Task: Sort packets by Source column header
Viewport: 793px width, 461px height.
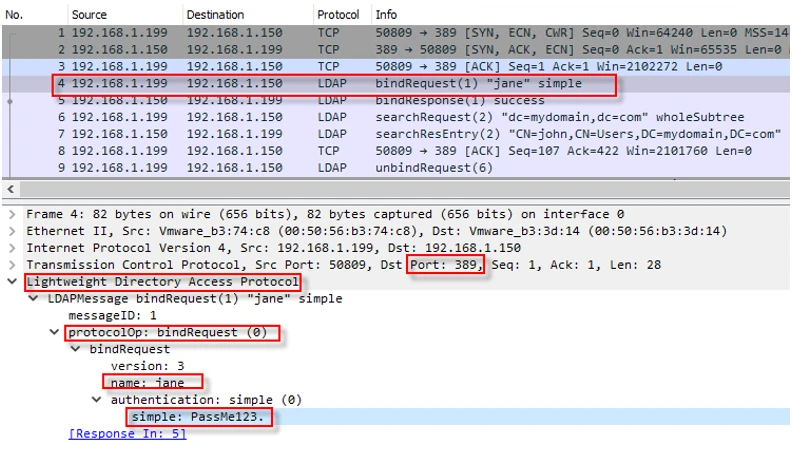Action: pyautogui.click(x=89, y=15)
